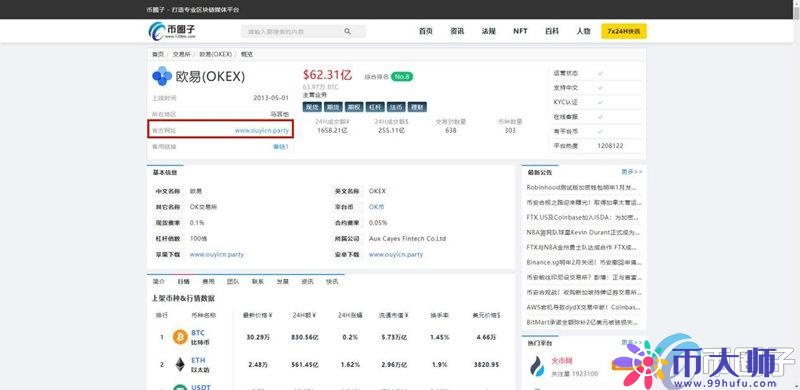Click the 支持中文 checkmark
This screenshot has width=800, height=390.
(601, 88)
